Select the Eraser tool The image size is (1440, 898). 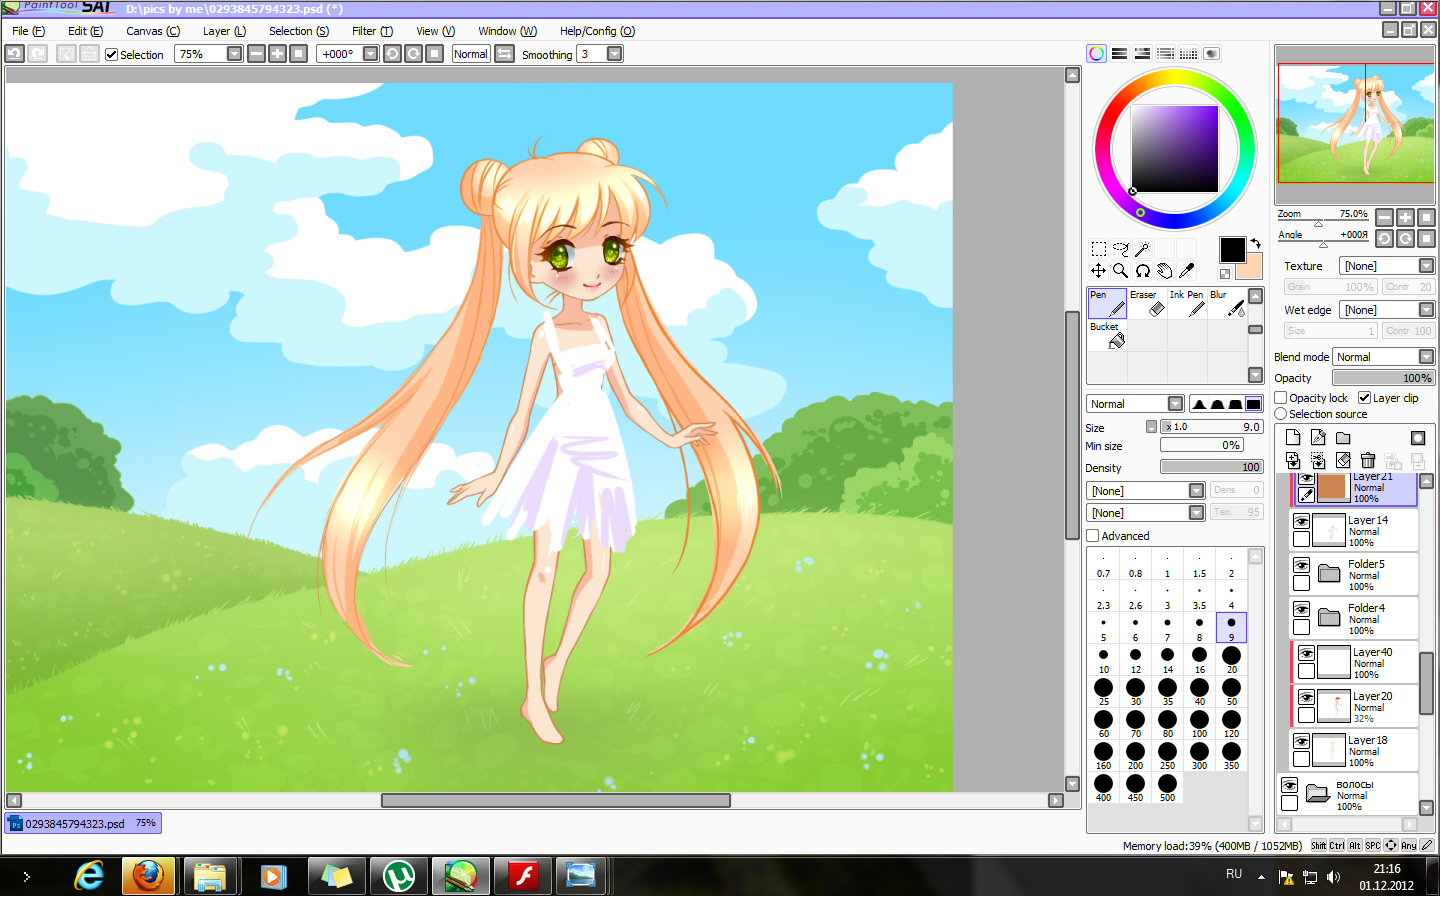point(1147,304)
